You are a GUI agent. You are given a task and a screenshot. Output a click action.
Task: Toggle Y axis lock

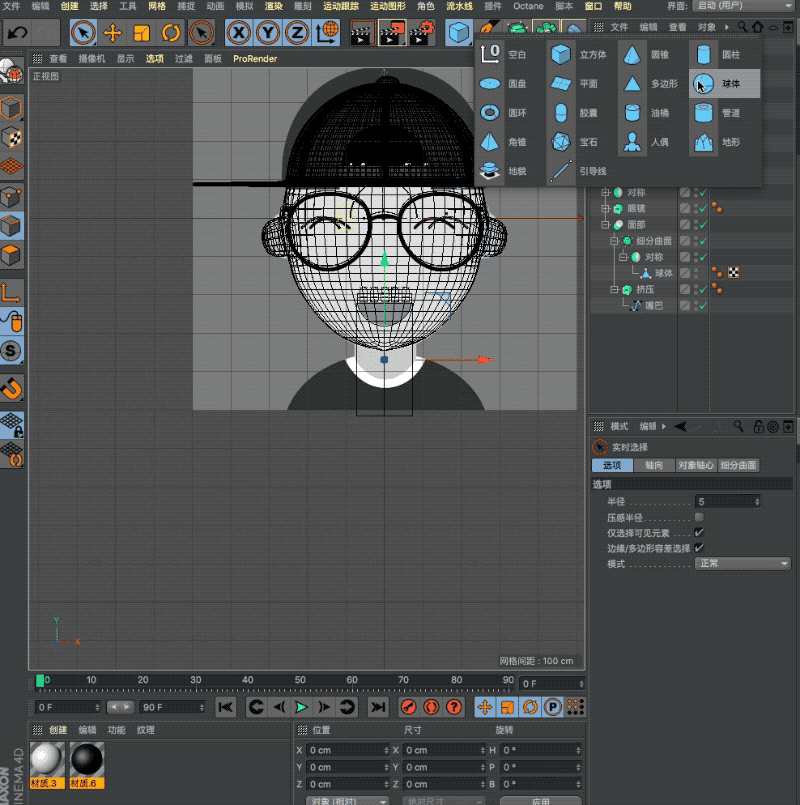click(x=268, y=33)
